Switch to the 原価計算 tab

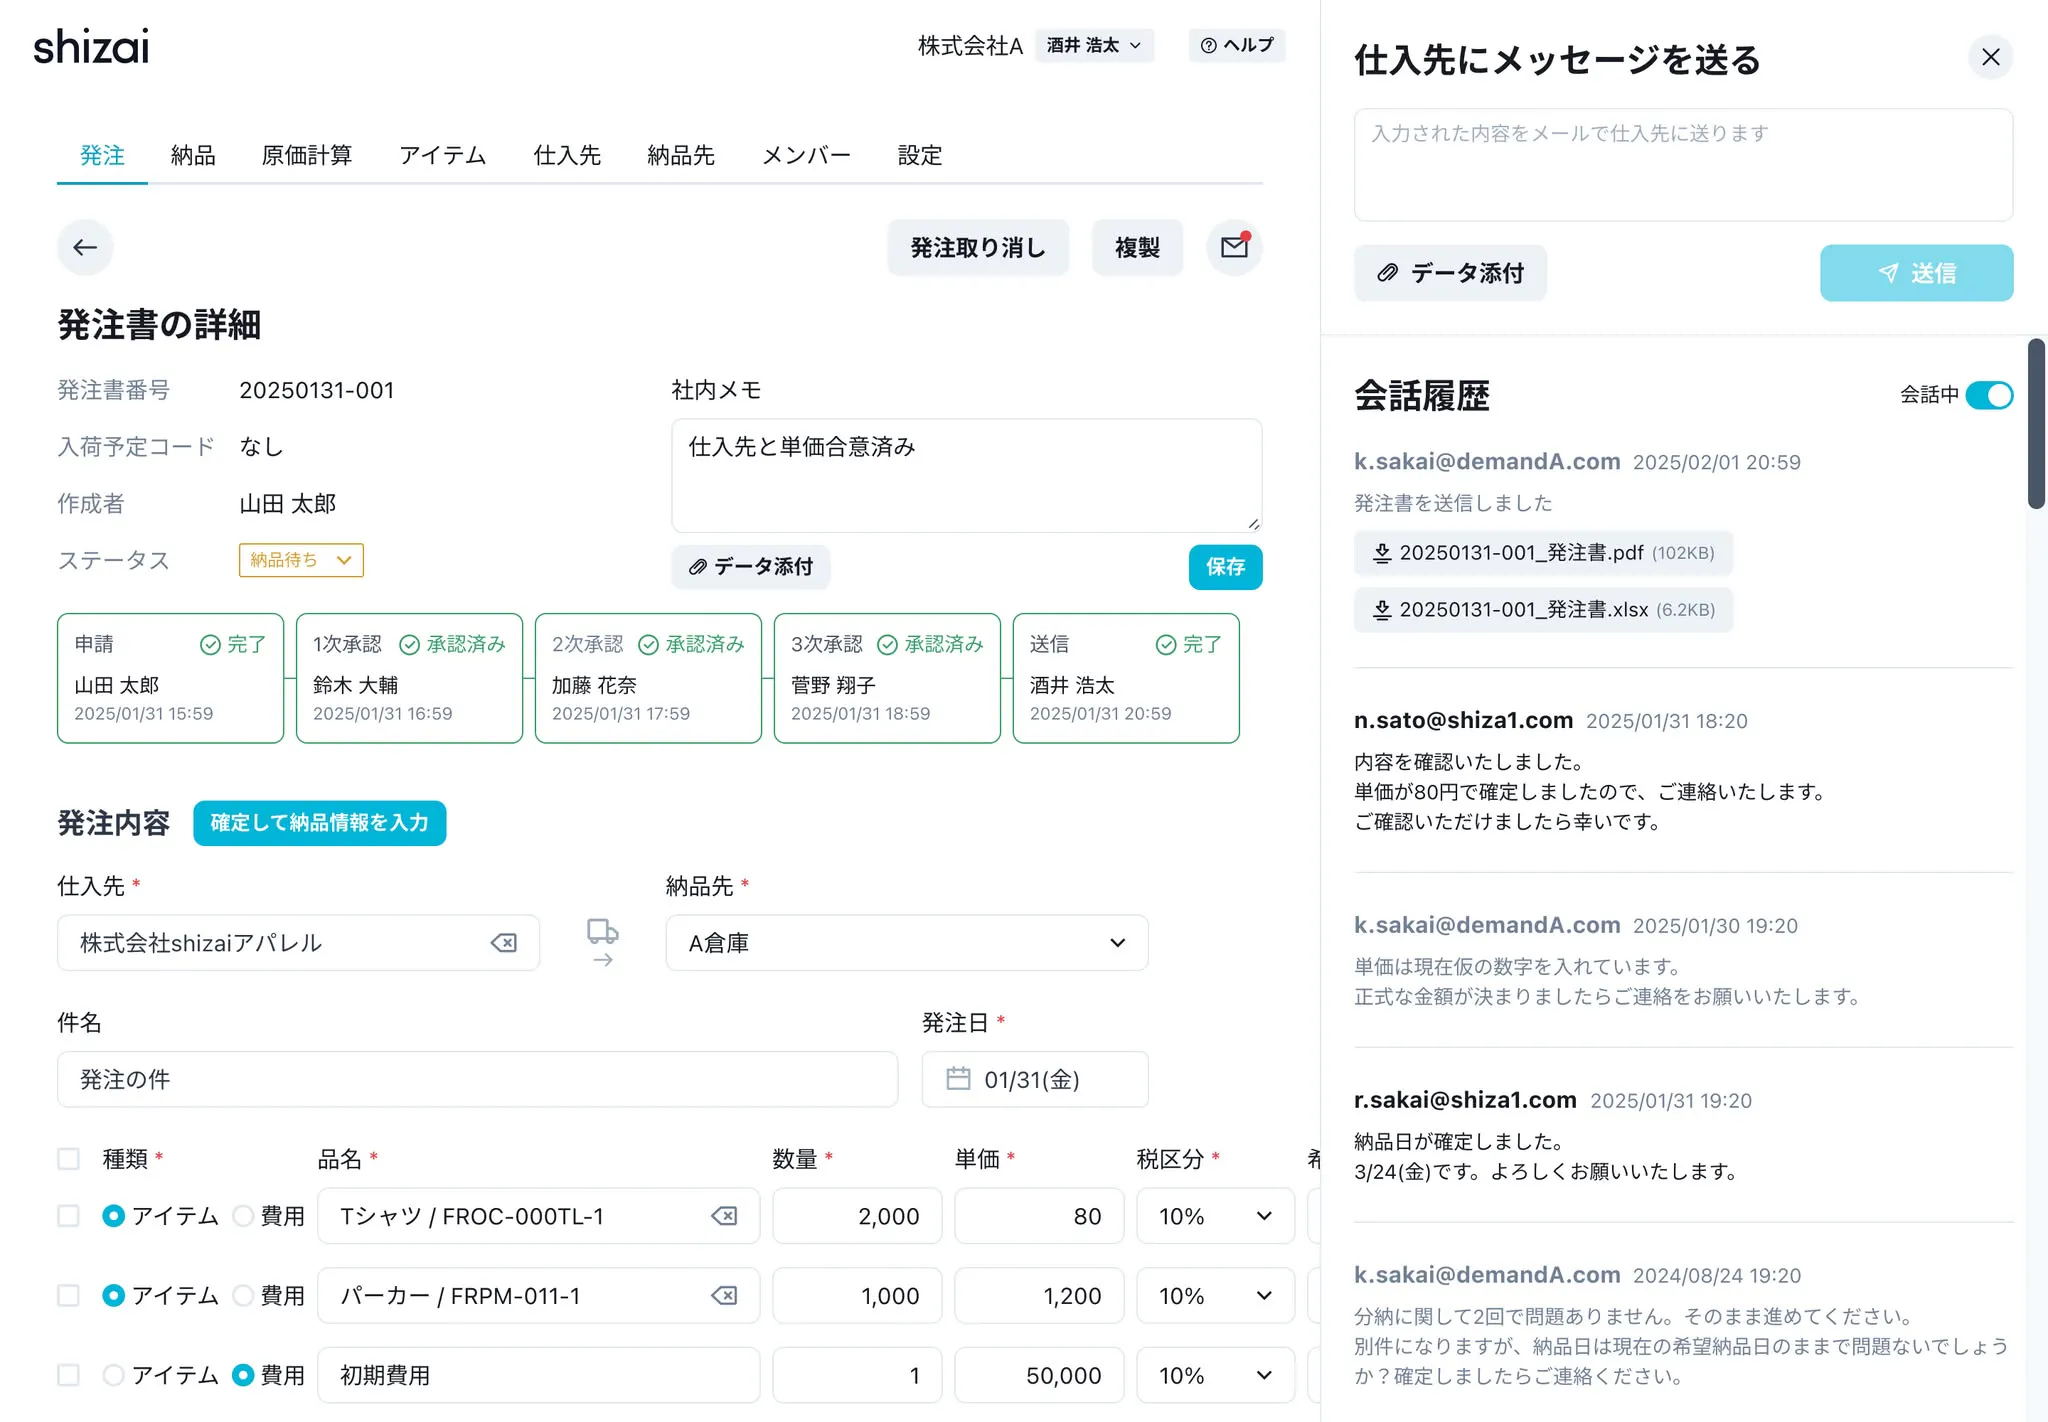tap(307, 155)
